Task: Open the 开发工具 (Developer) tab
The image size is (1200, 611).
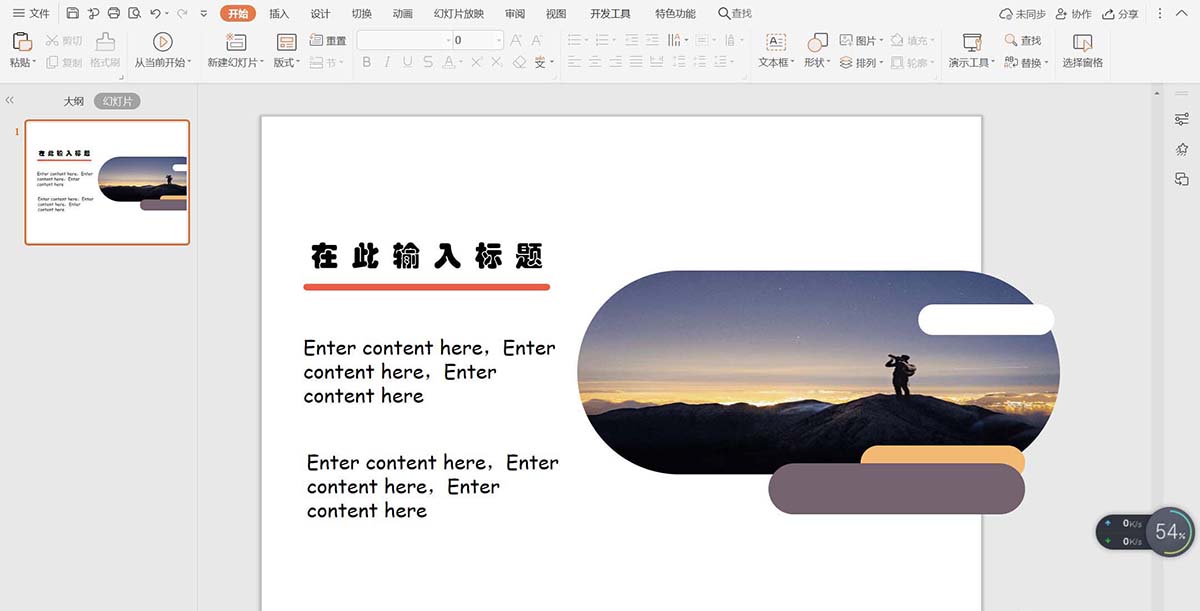Action: 610,14
